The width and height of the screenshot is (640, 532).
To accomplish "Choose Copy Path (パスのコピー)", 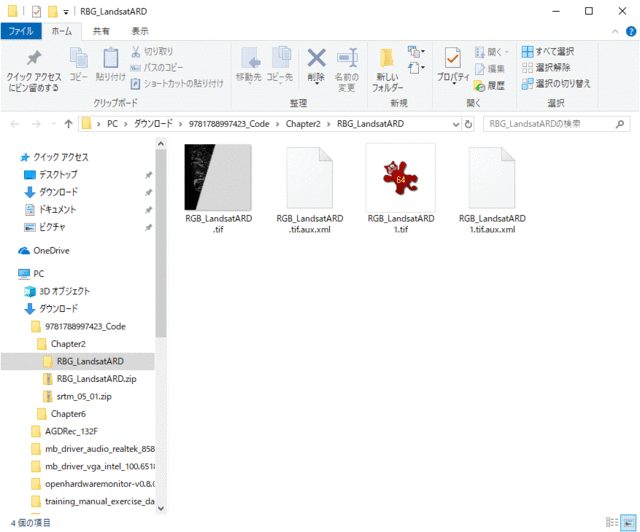I will 156,67.
